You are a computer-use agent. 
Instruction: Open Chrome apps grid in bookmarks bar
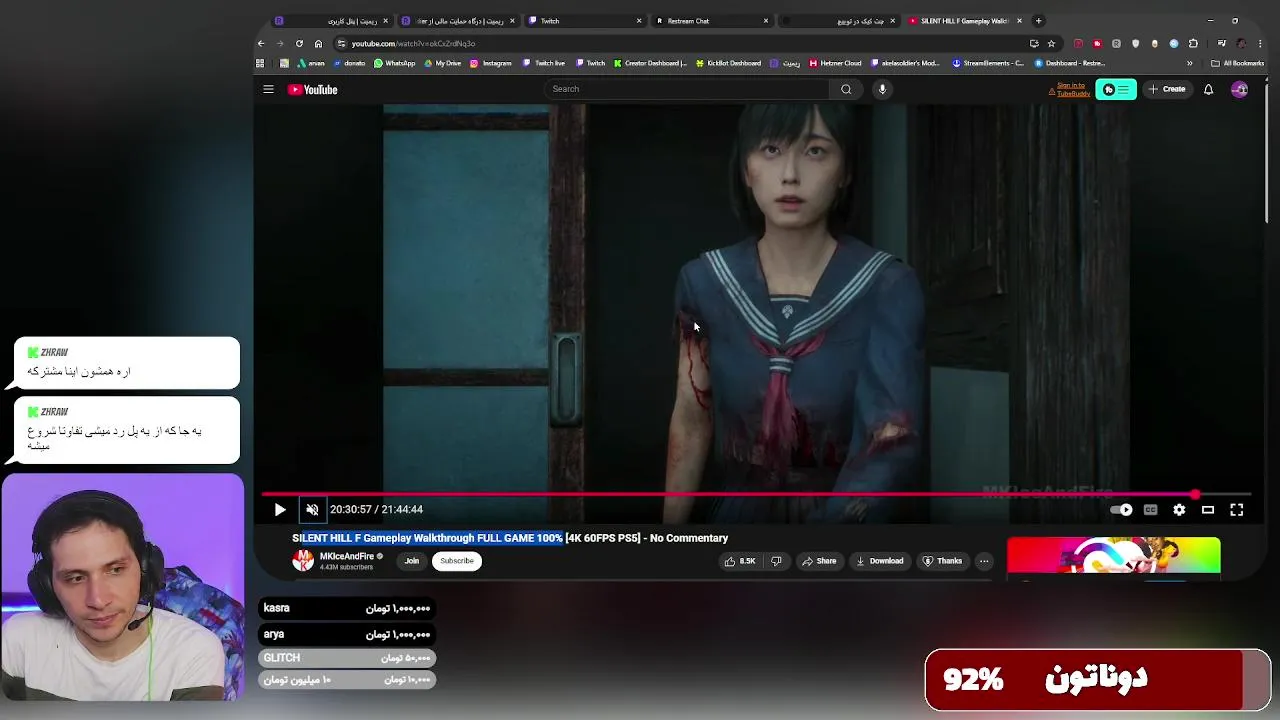point(260,63)
